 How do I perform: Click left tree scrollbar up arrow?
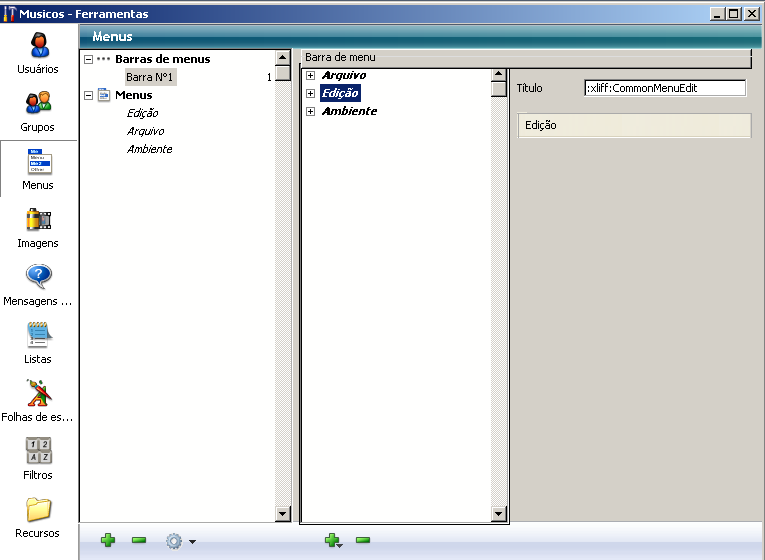click(283, 58)
